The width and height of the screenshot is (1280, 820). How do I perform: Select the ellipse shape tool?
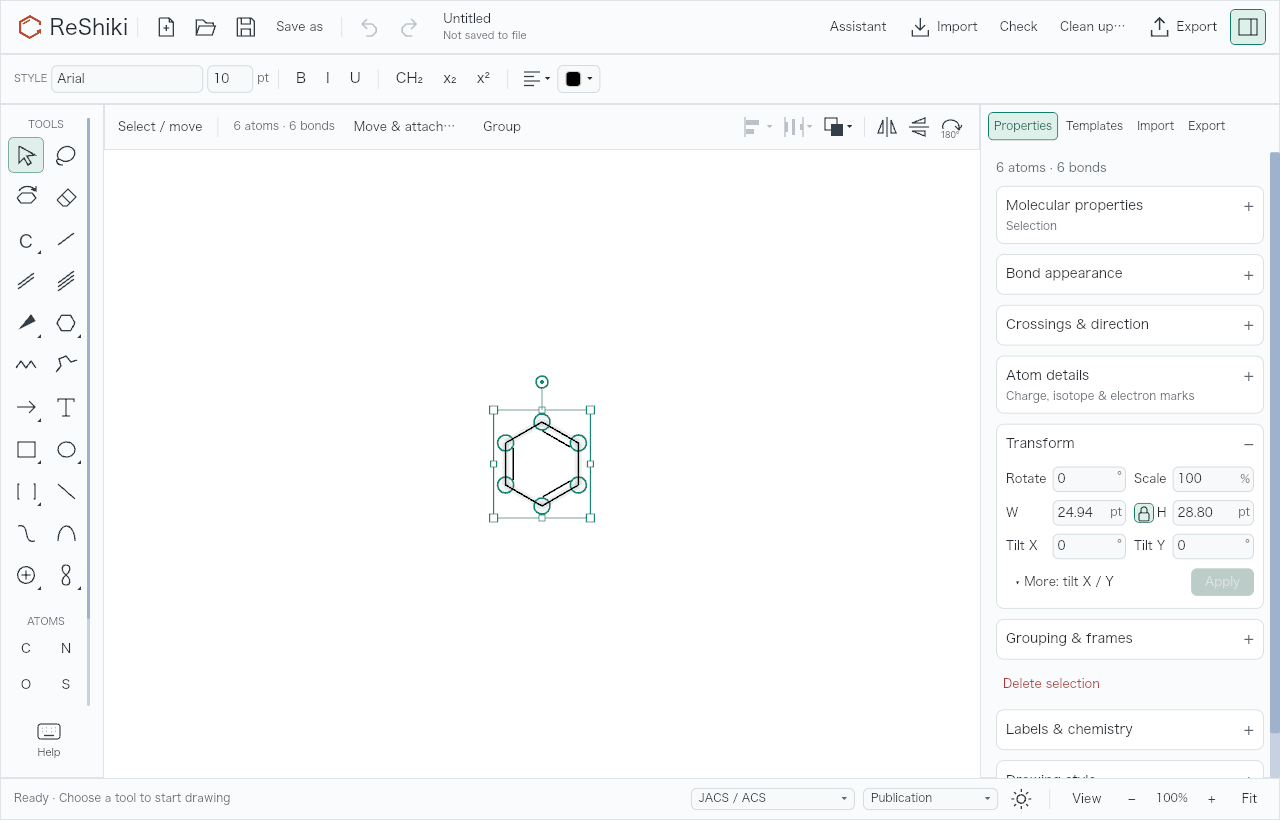pos(66,450)
